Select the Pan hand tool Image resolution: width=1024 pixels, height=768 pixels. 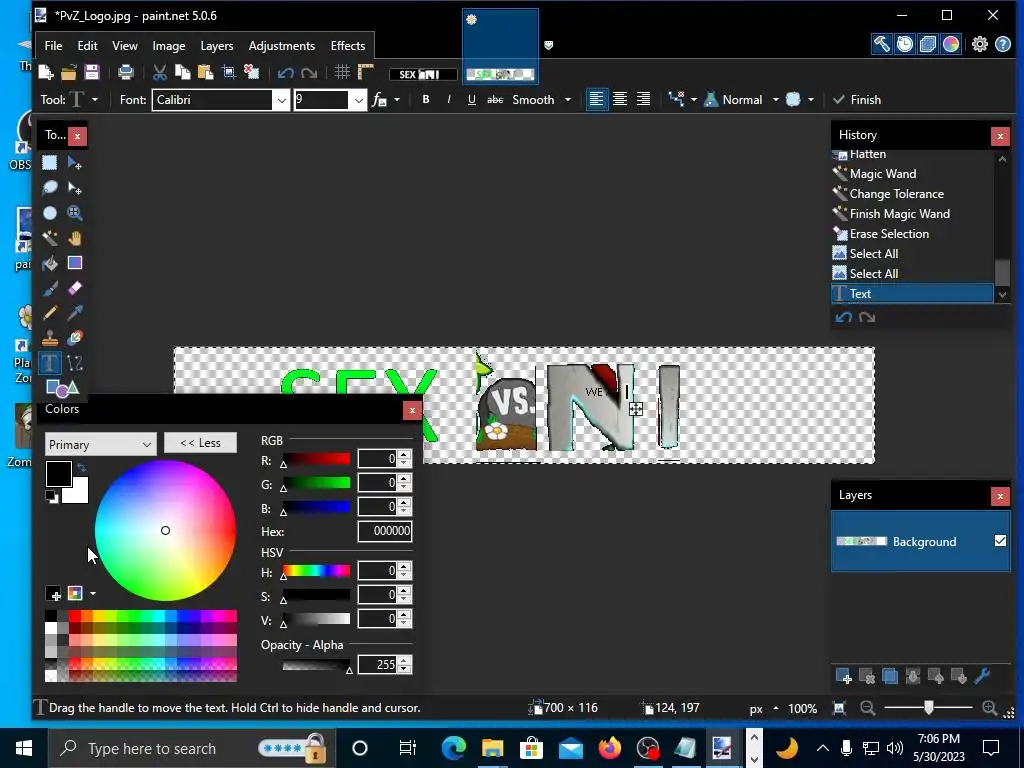coord(74,238)
